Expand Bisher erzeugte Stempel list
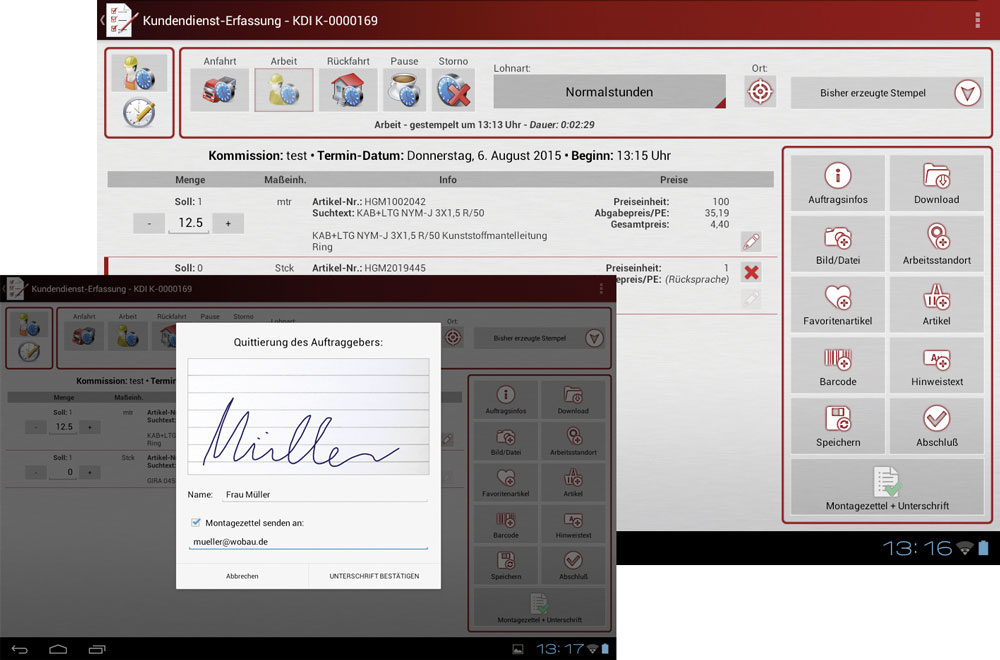Image resolution: width=1000 pixels, height=660 pixels. [x=887, y=92]
